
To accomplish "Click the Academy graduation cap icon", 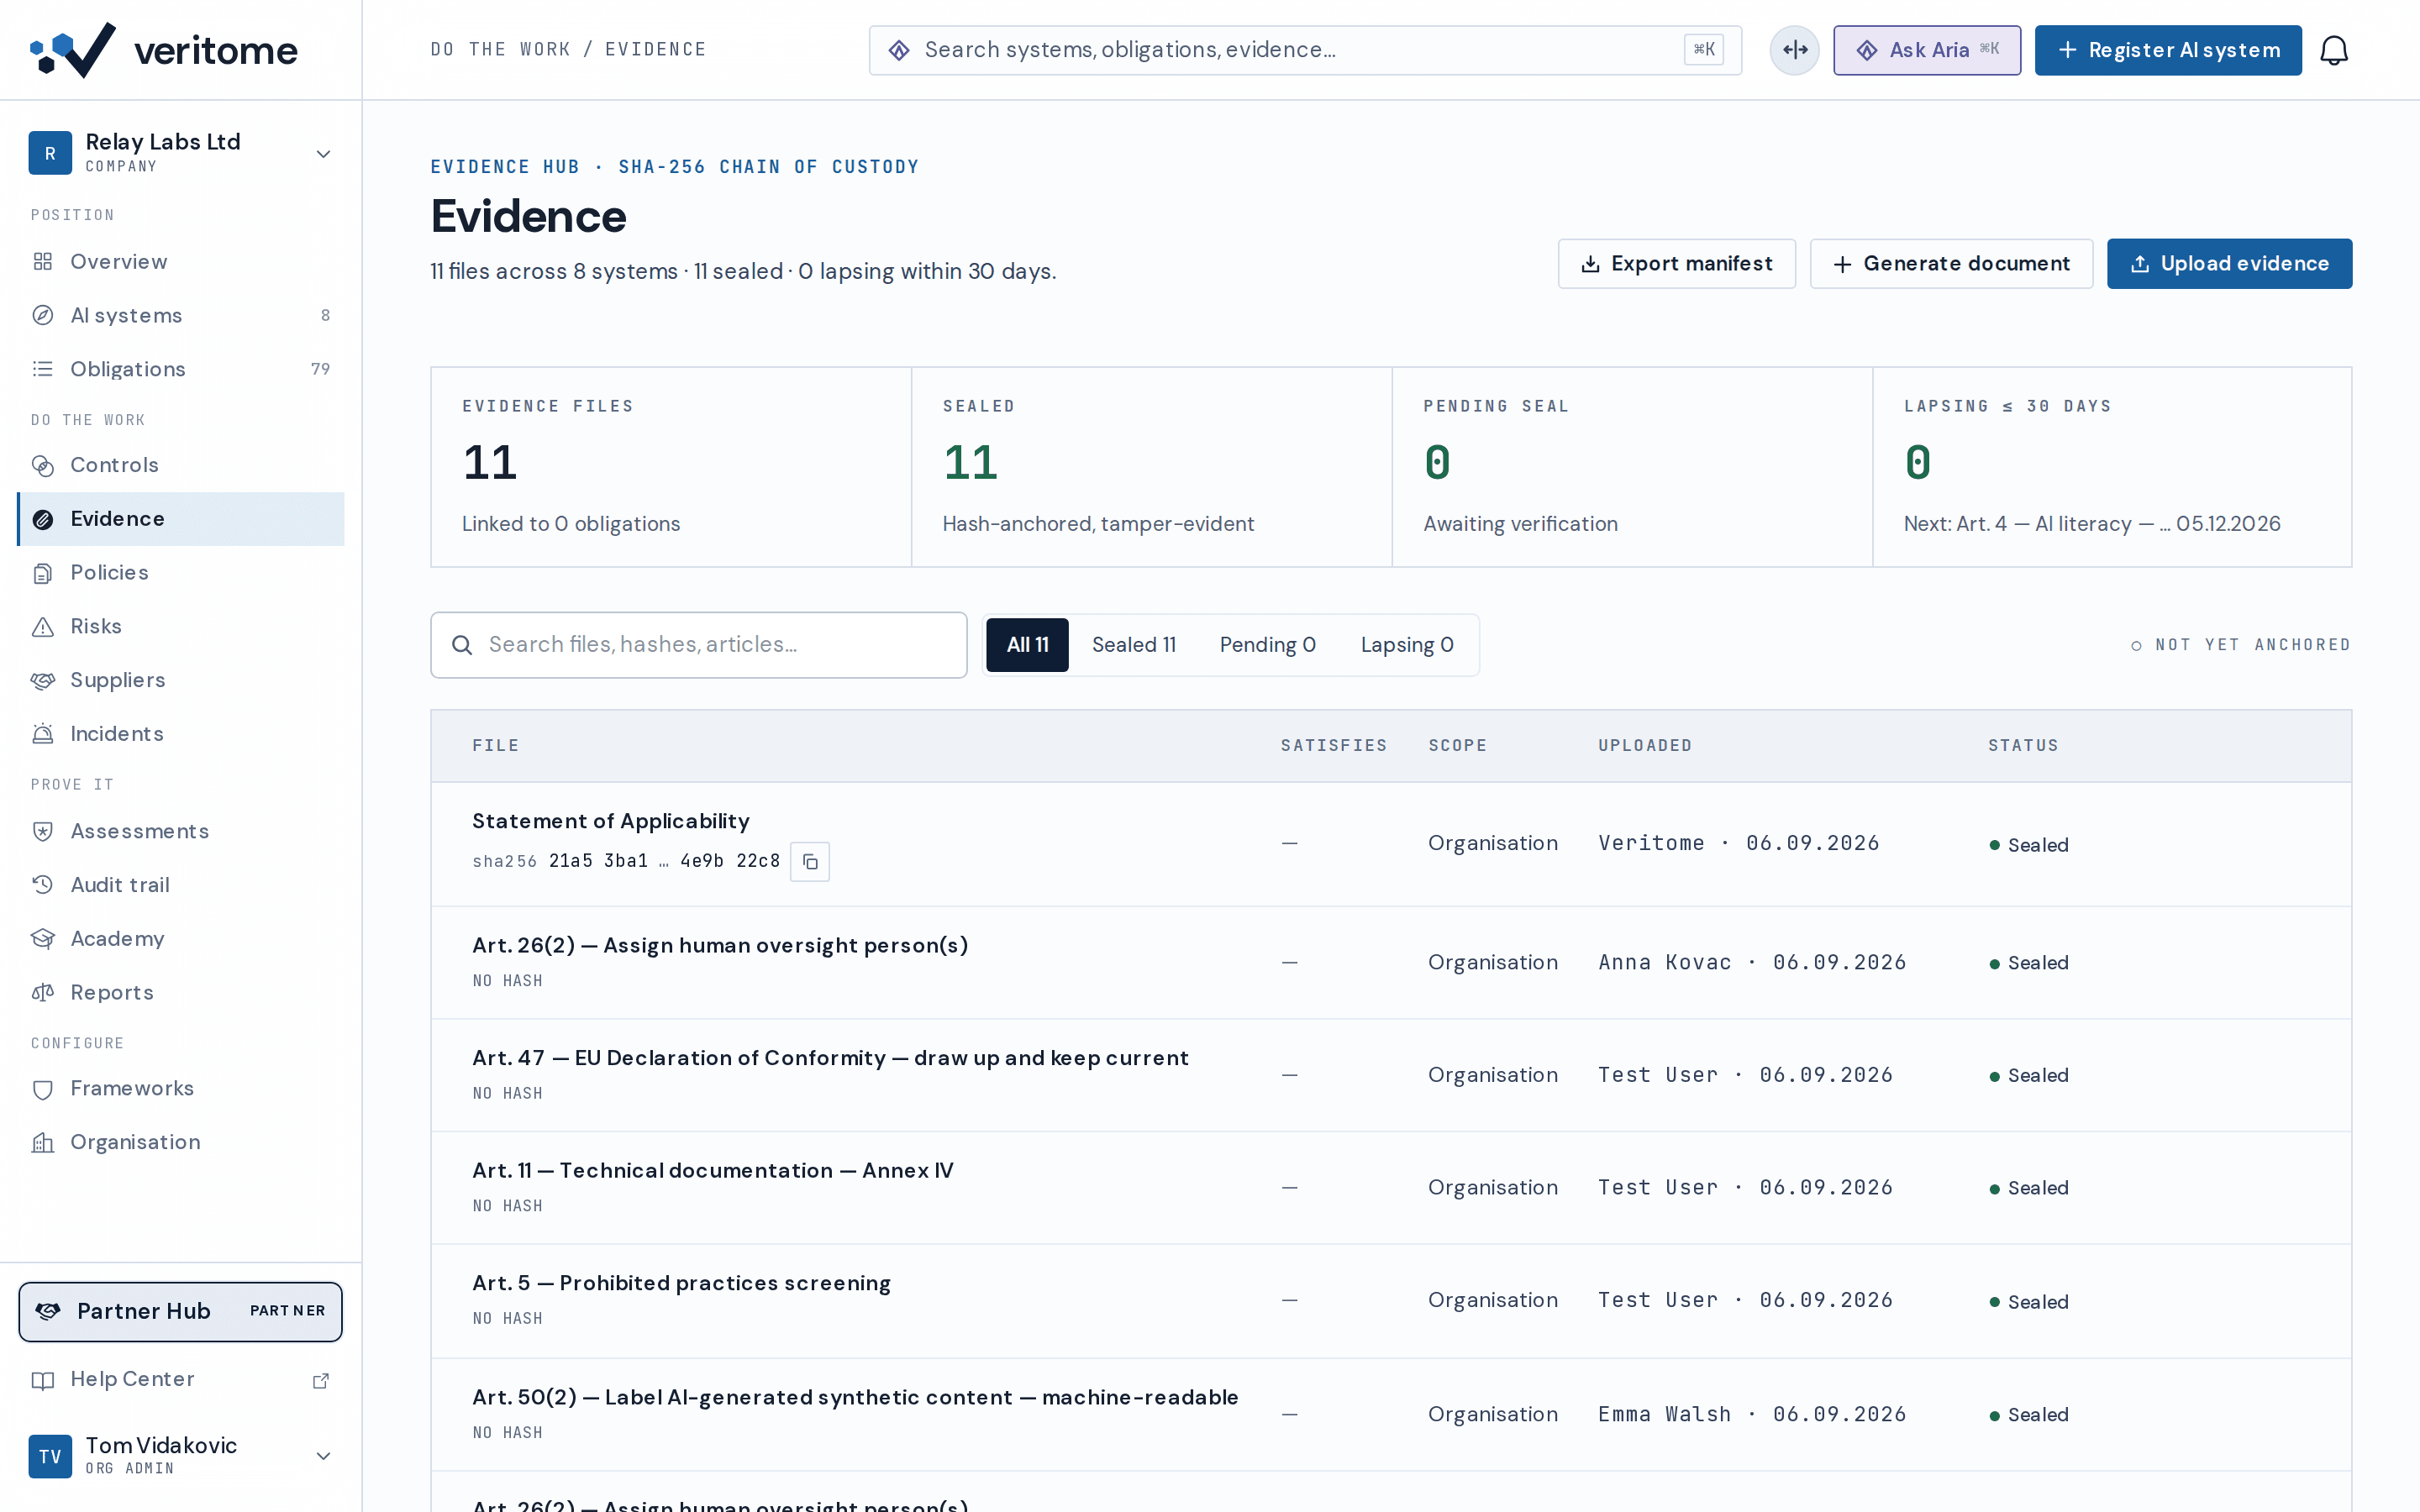I will click(x=43, y=939).
